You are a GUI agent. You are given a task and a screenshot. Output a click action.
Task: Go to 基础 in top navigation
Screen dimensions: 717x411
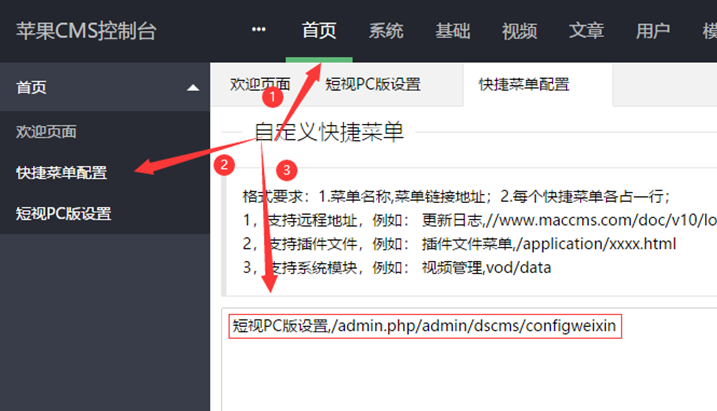click(x=453, y=31)
